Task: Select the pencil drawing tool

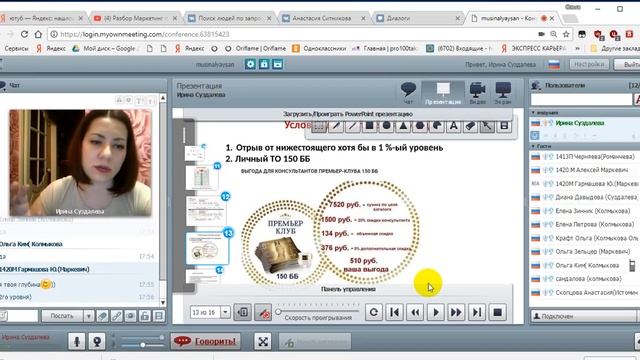Action: pos(336,126)
